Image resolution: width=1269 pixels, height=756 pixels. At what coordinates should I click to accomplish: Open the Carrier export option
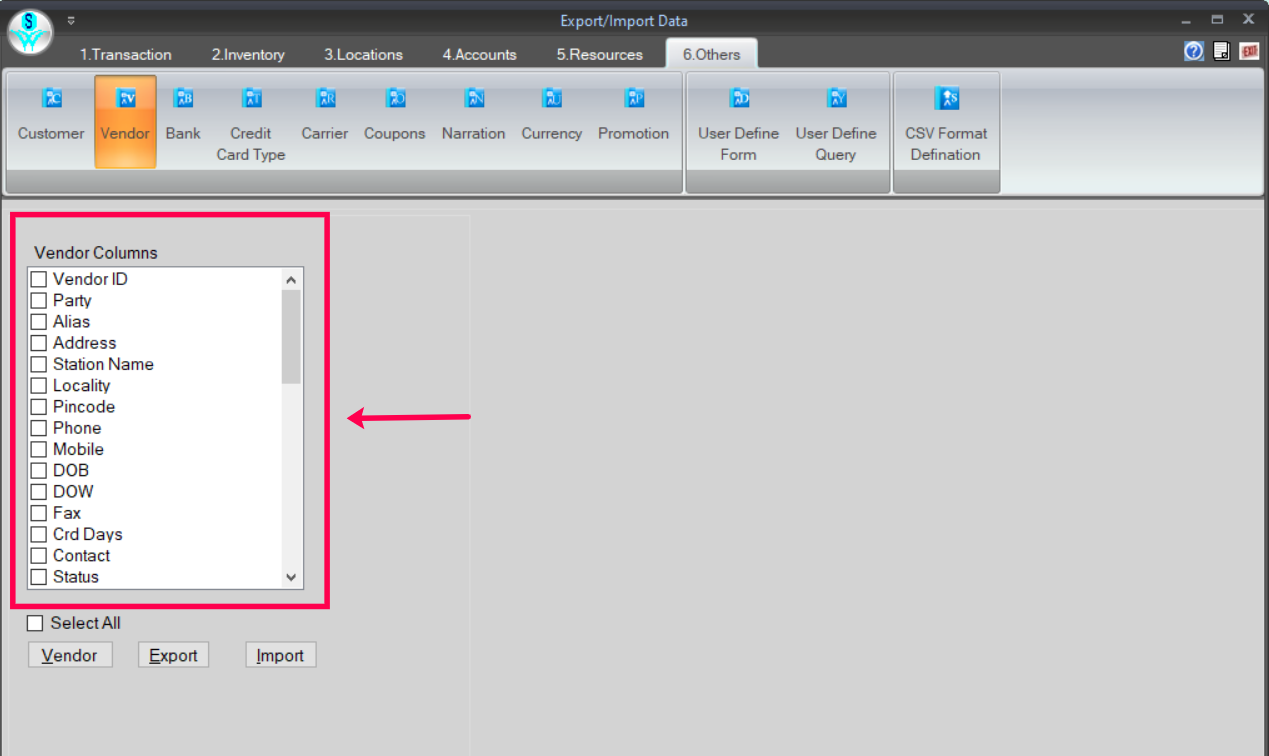(325, 121)
